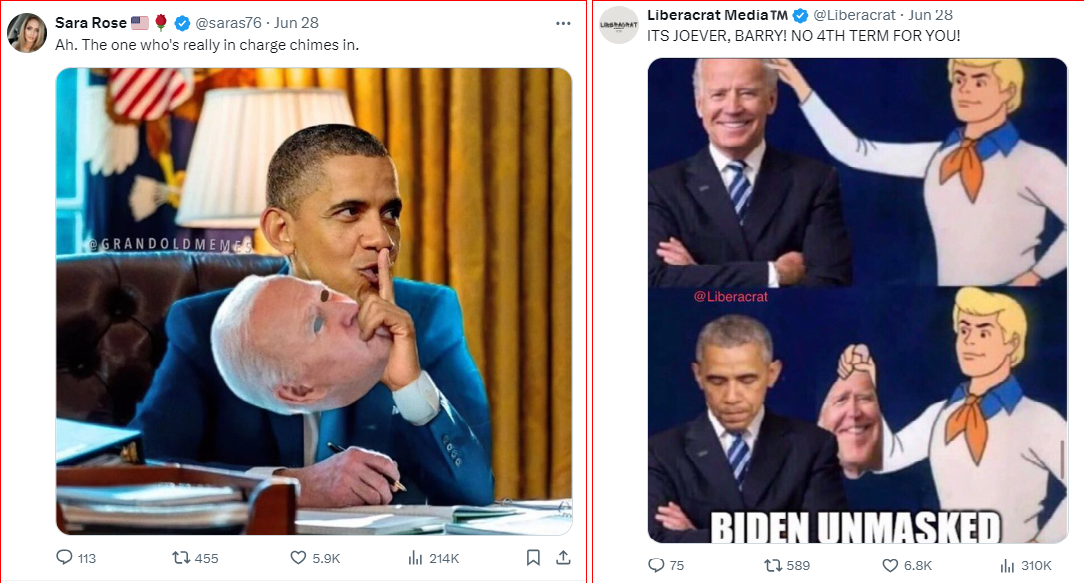Like Sara Rose's post showing 5.9K likes
Viewport: 1084px width, 583px height.
pos(315,557)
